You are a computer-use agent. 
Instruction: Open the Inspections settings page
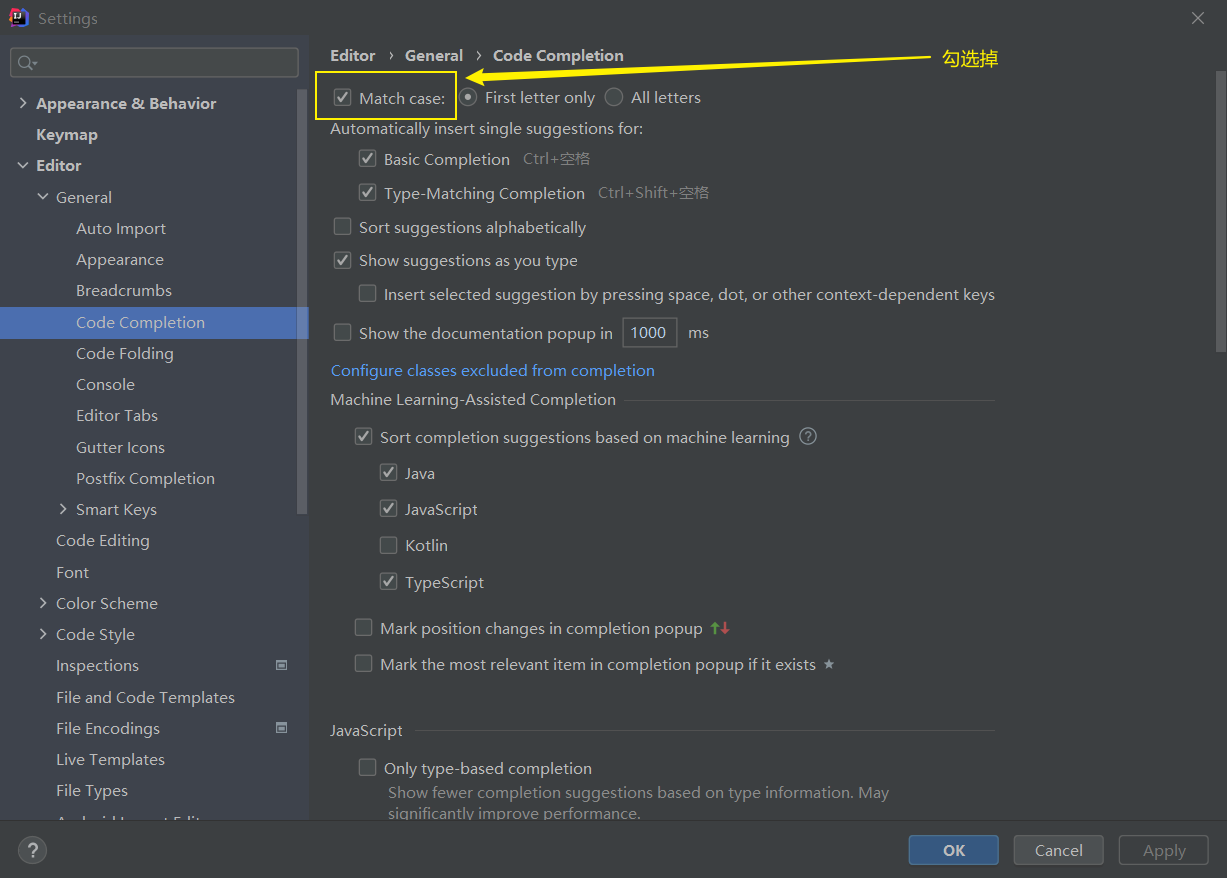[x=97, y=665]
